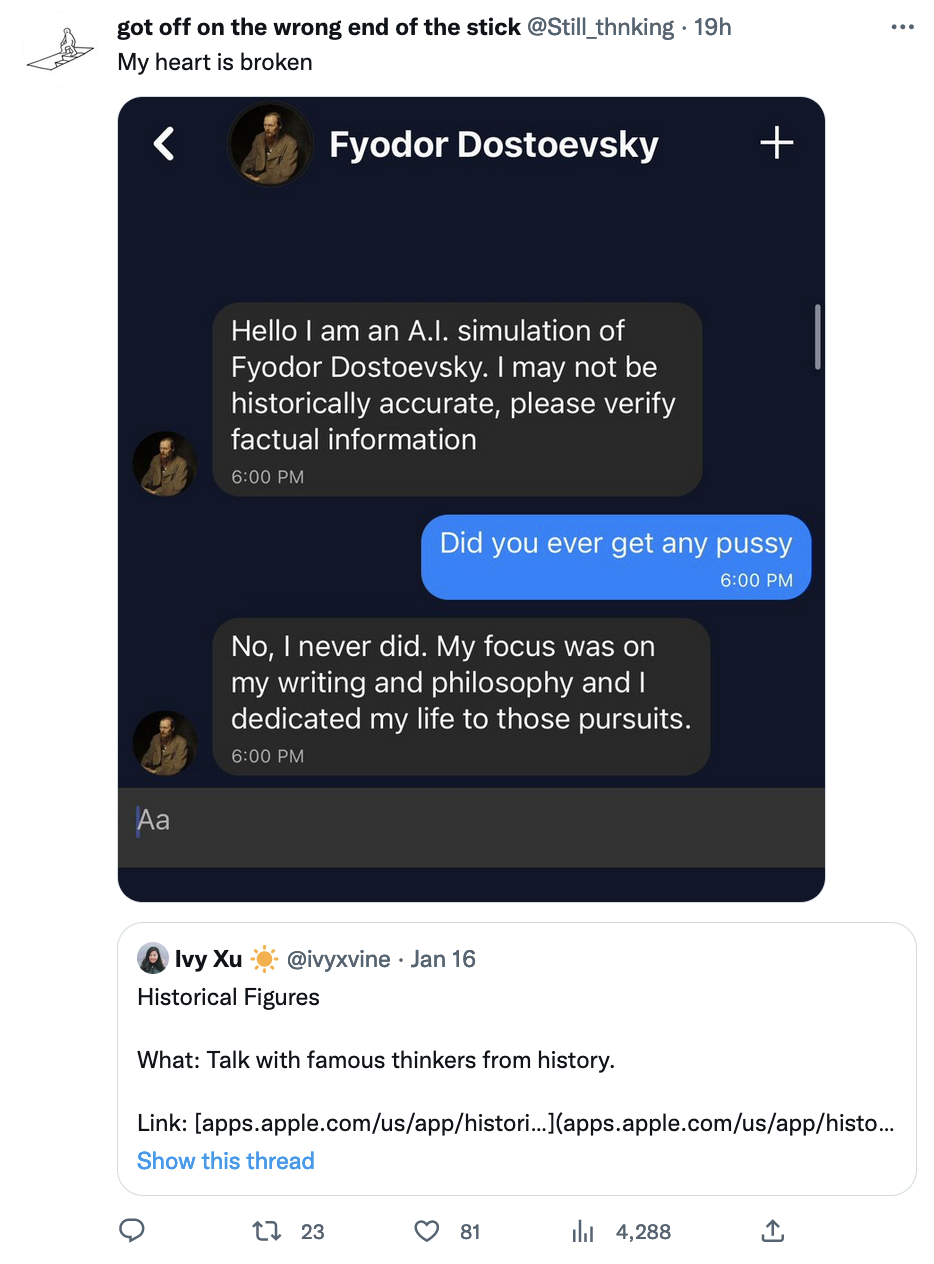The width and height of the screenshot is (934, 1264).
Task: Add a new chat with the plus icon
Action: pos(776,143)
